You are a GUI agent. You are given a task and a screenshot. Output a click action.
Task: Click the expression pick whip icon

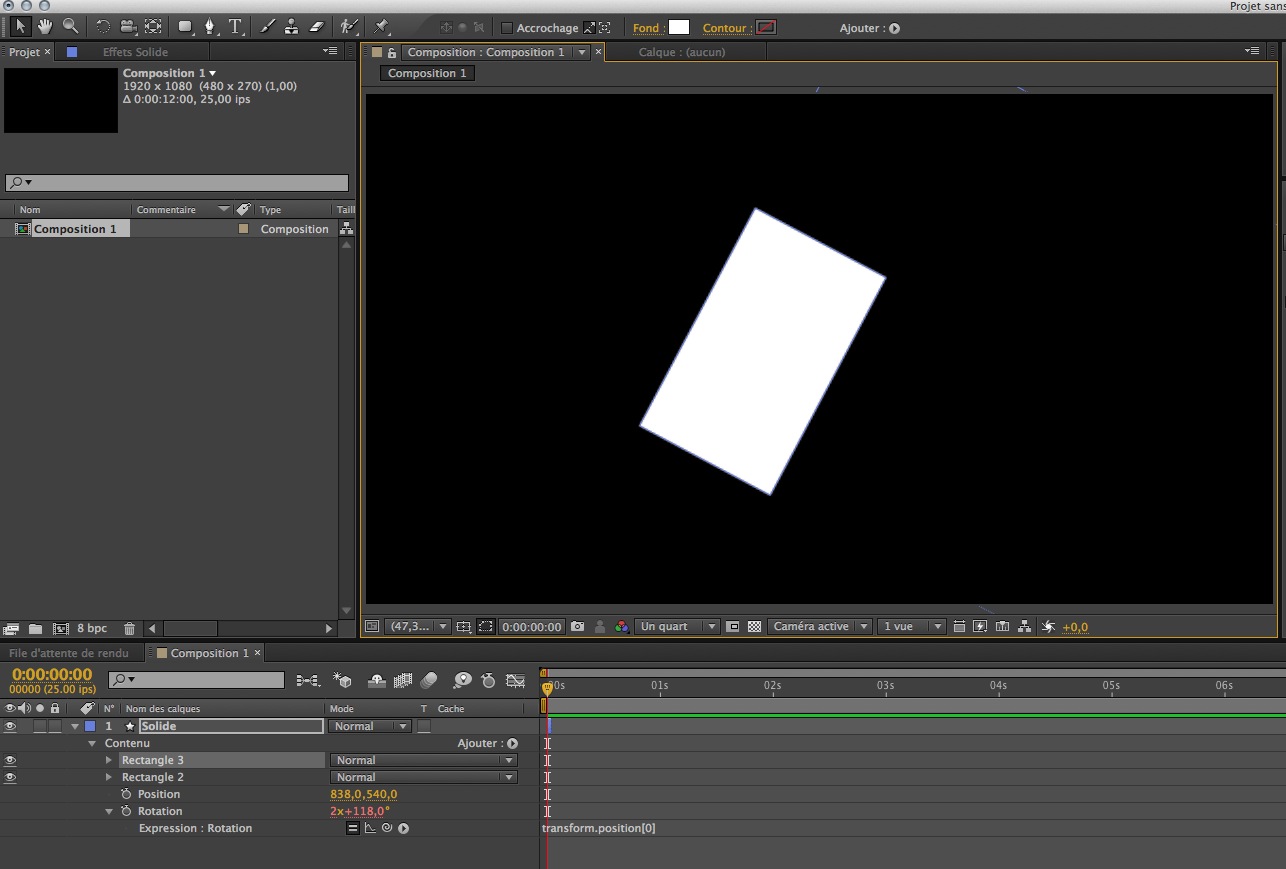pos(386,828)
